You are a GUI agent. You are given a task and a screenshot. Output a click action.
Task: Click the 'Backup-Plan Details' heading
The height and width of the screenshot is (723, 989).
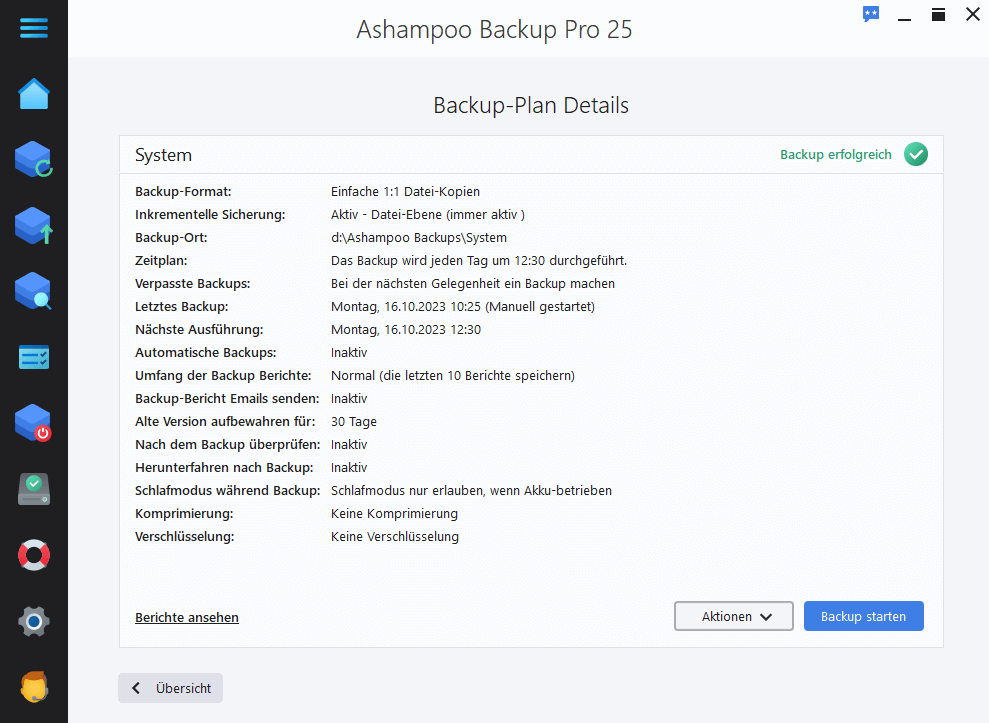coord(531,105)
